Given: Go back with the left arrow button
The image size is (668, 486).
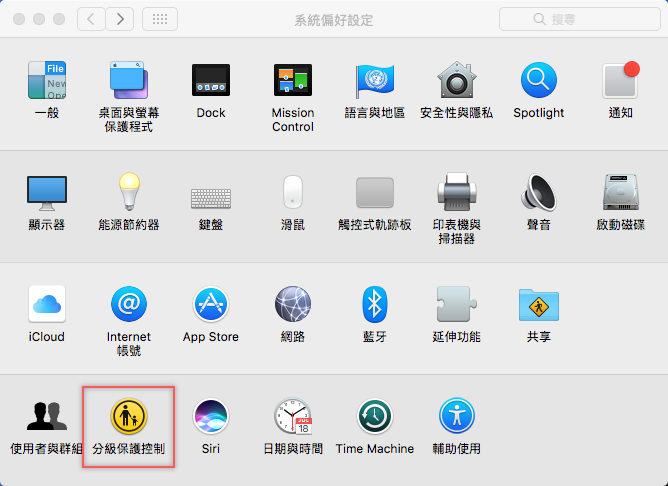Looking at the screenshot, I should click(x=91, y=19).
